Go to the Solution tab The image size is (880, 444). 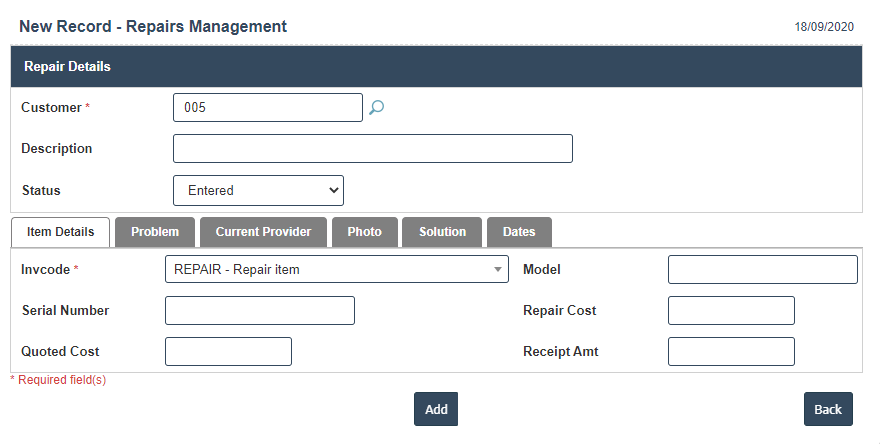(x=442, y=232)
